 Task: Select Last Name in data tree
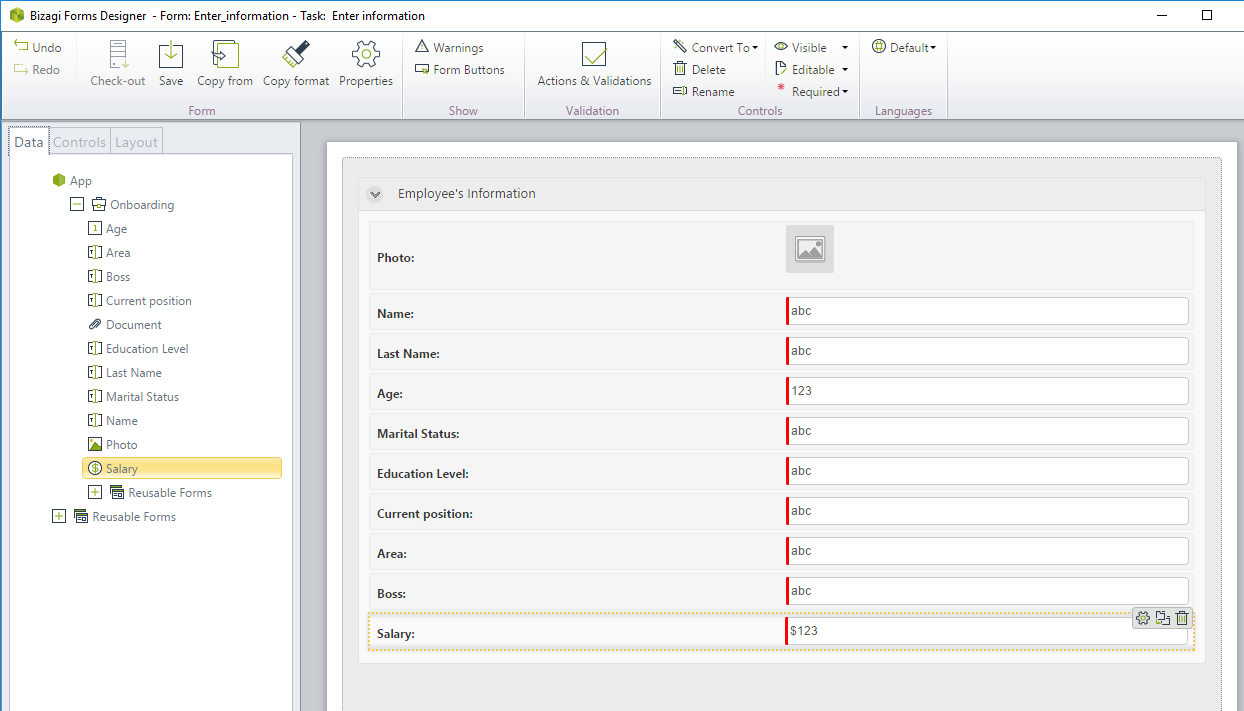point(125,373)
